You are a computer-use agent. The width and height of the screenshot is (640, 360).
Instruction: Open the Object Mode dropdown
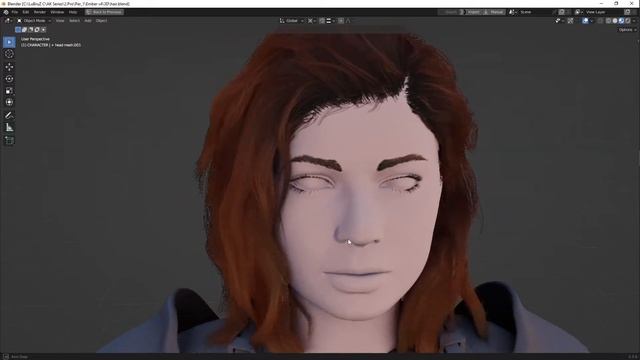[34, 20]
